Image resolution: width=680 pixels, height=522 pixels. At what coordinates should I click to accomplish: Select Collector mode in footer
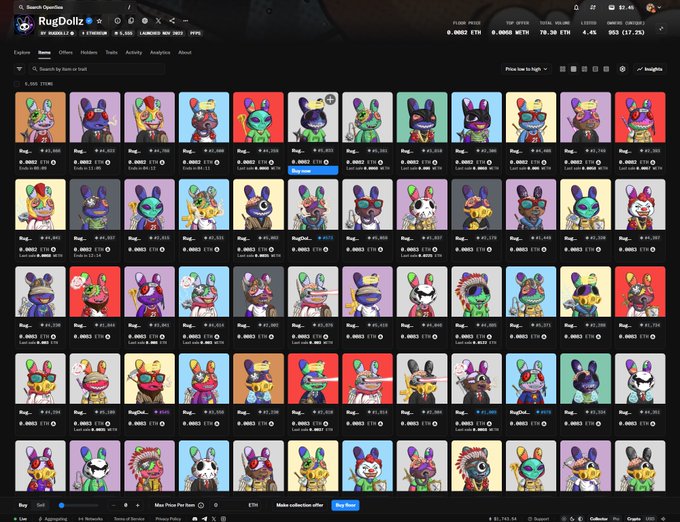tap(599, 519)
